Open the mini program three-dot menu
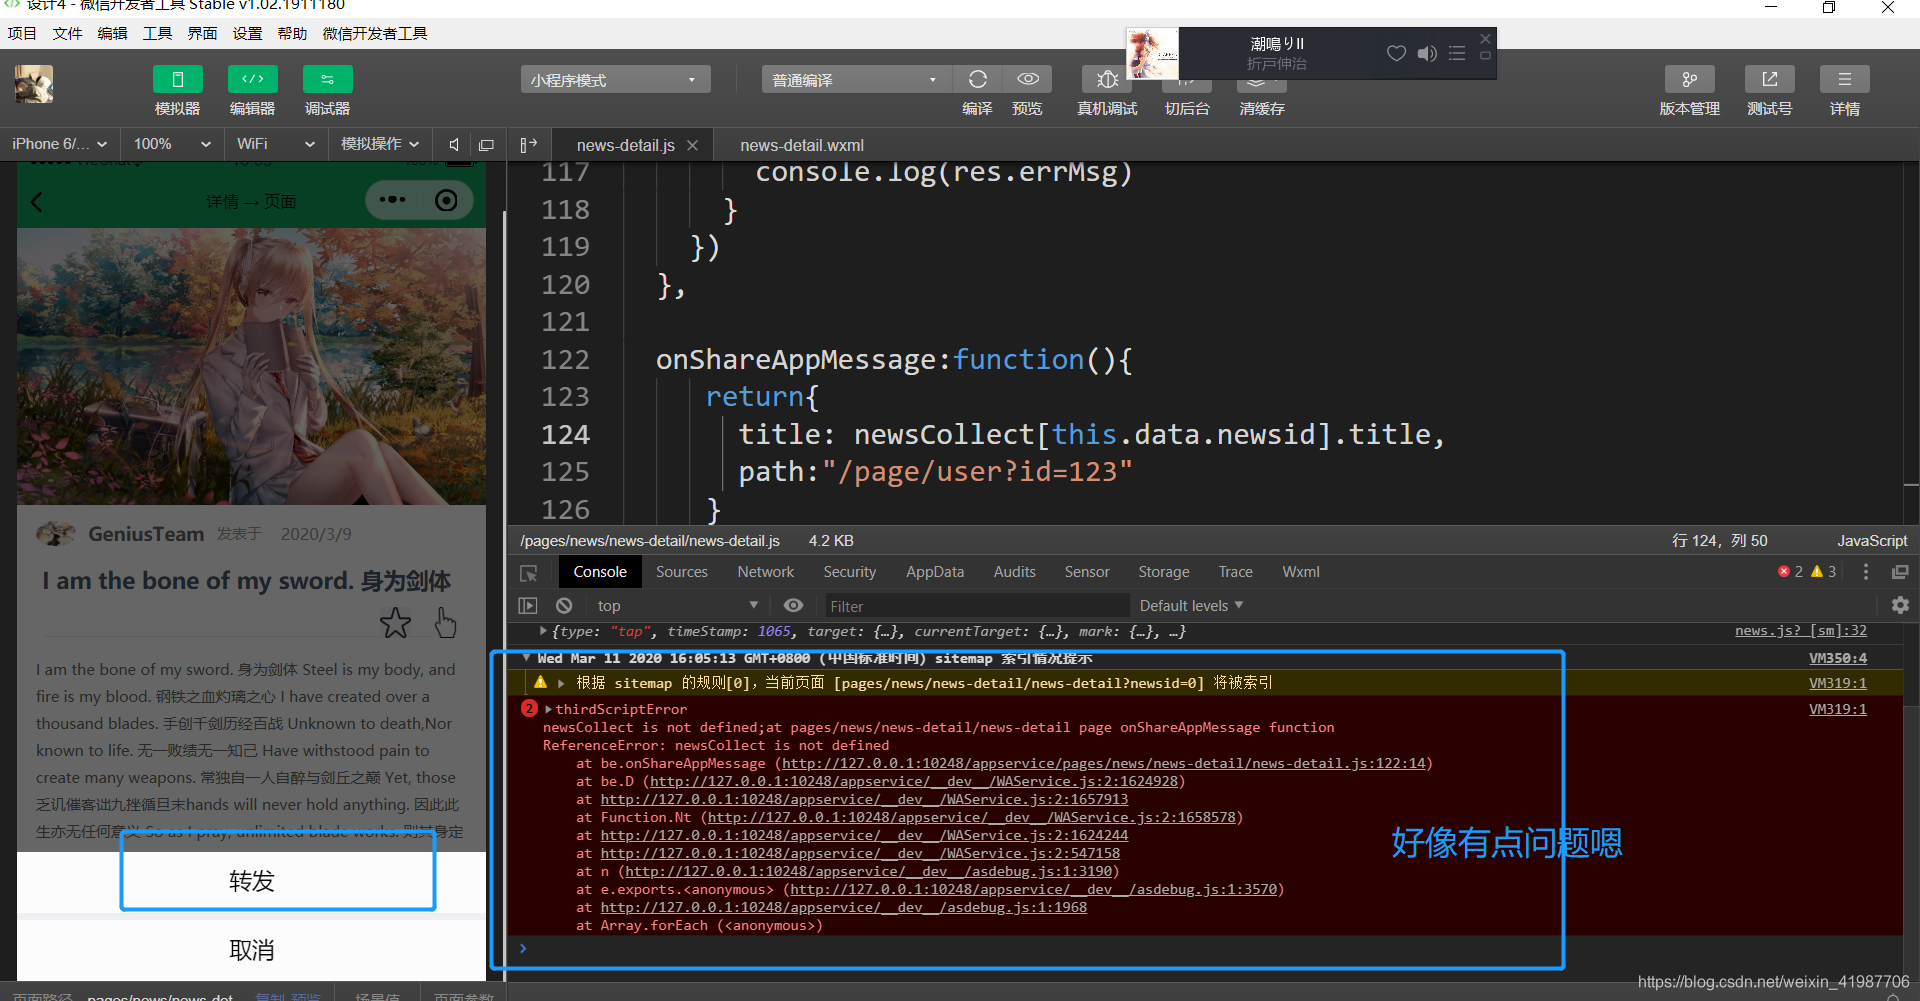Image resolution: width=1920 pixels, height=1001 pixels. click(x=393, y=200)
